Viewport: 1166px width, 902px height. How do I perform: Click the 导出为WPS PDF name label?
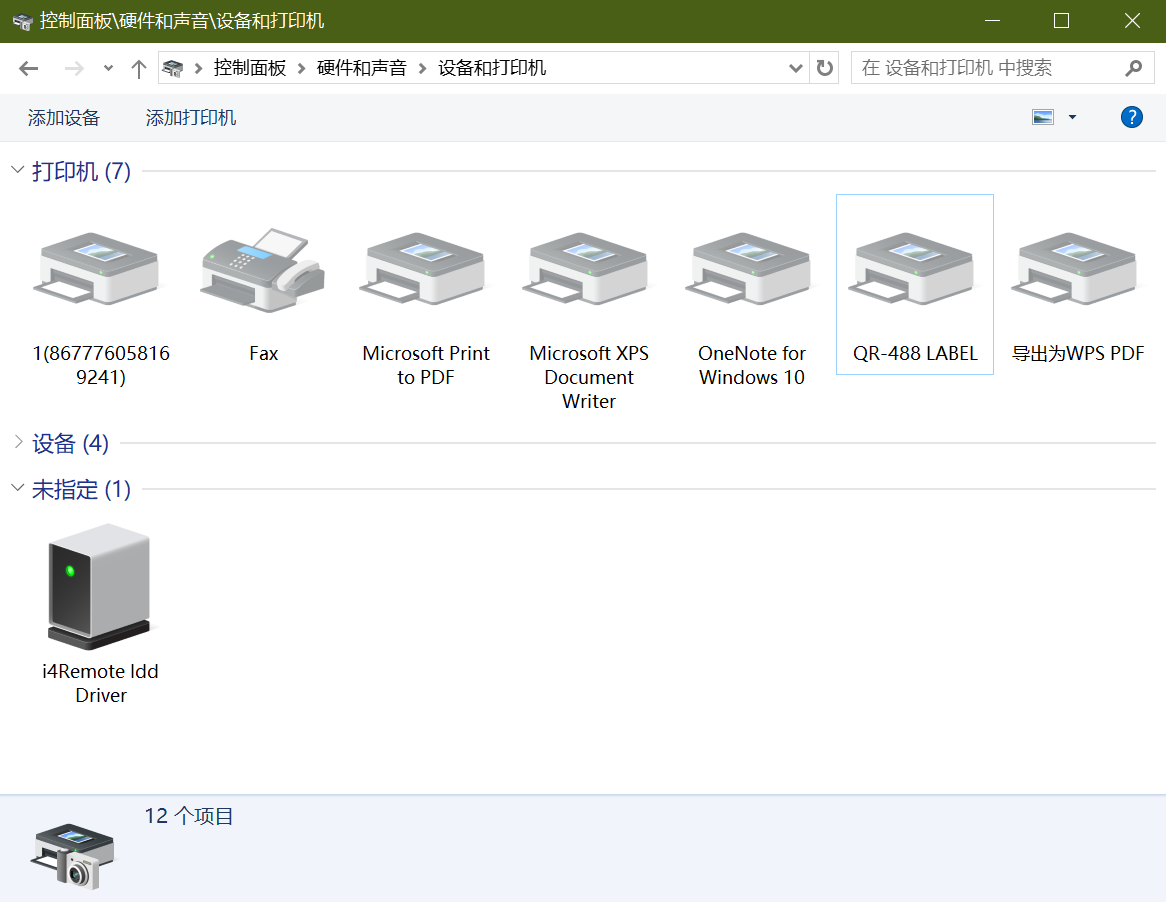pos(1078,353)
